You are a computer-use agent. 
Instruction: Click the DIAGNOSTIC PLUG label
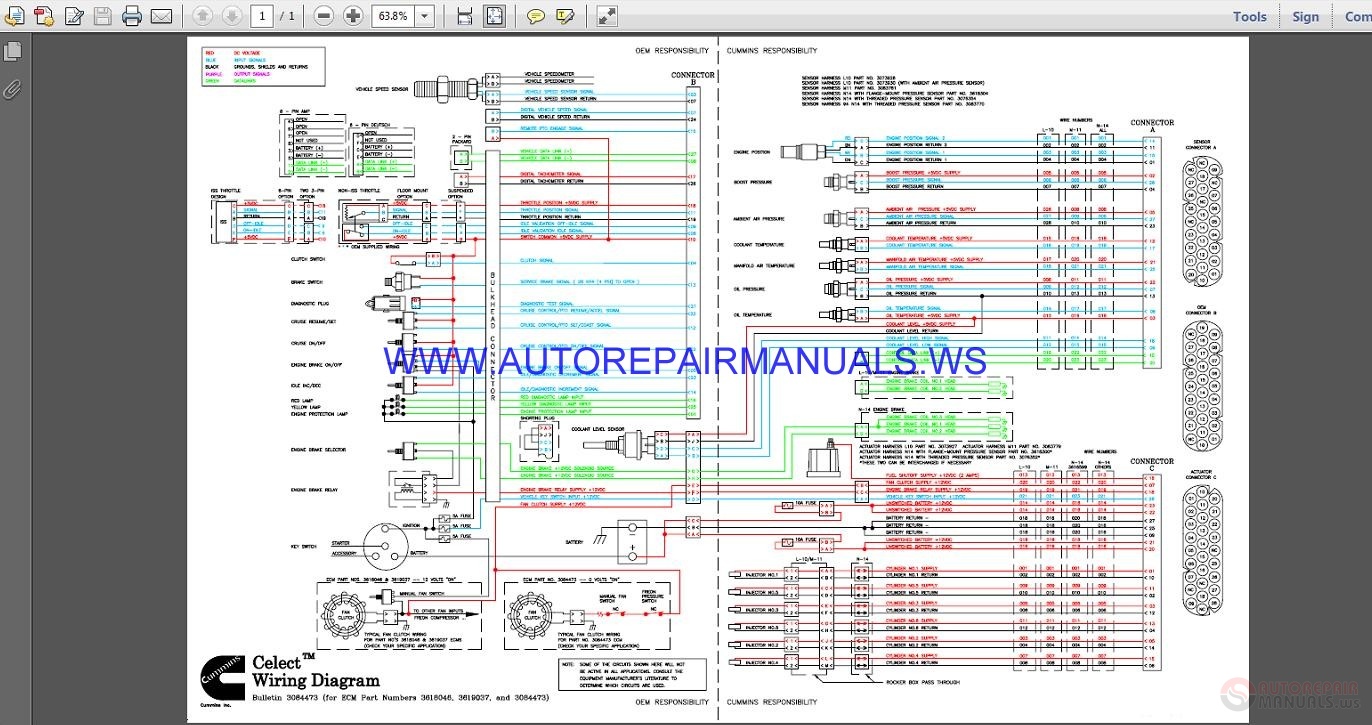309,303
